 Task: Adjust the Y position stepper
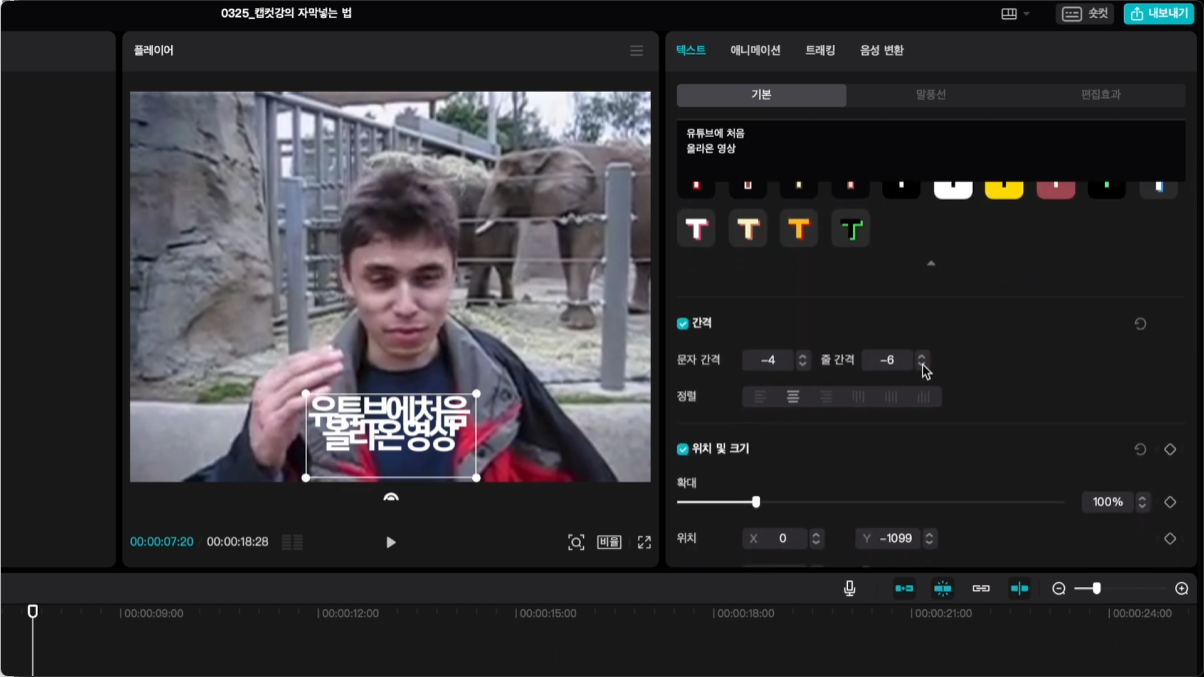click(x=929, y=538)
